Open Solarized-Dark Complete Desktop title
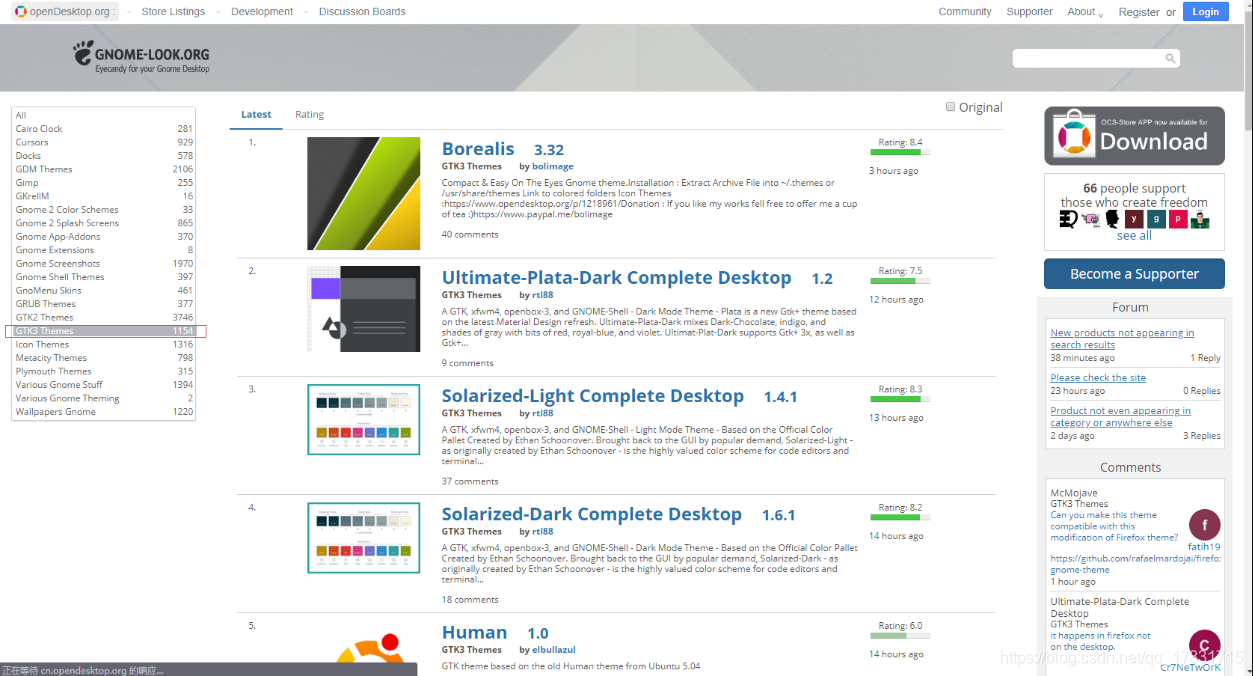 (592, 514)
